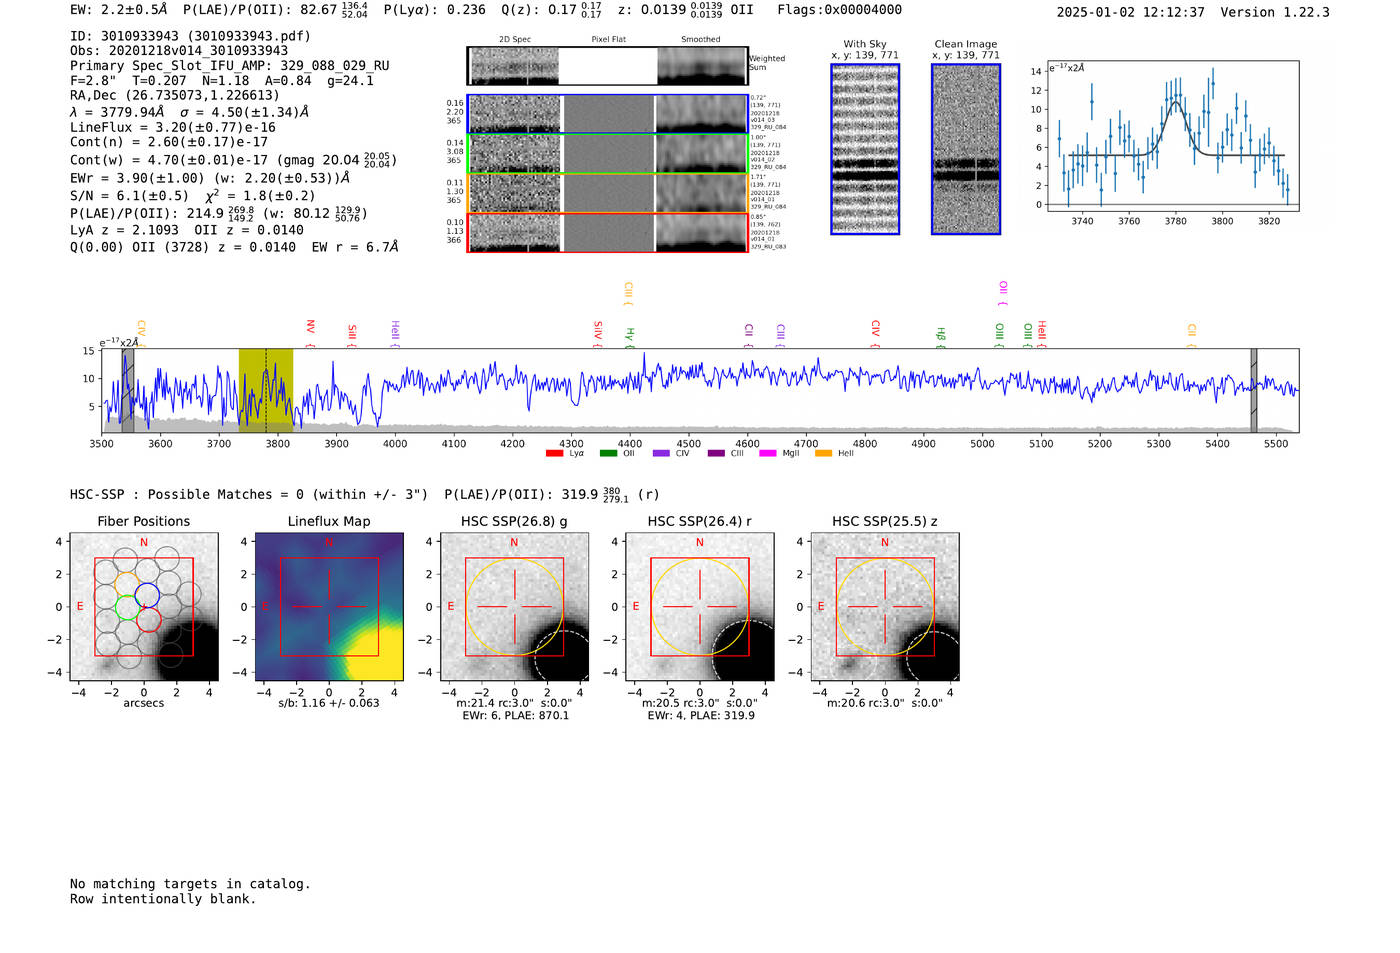Click the red CIV line label above spectrum
1400x953 pixels.
875,334
